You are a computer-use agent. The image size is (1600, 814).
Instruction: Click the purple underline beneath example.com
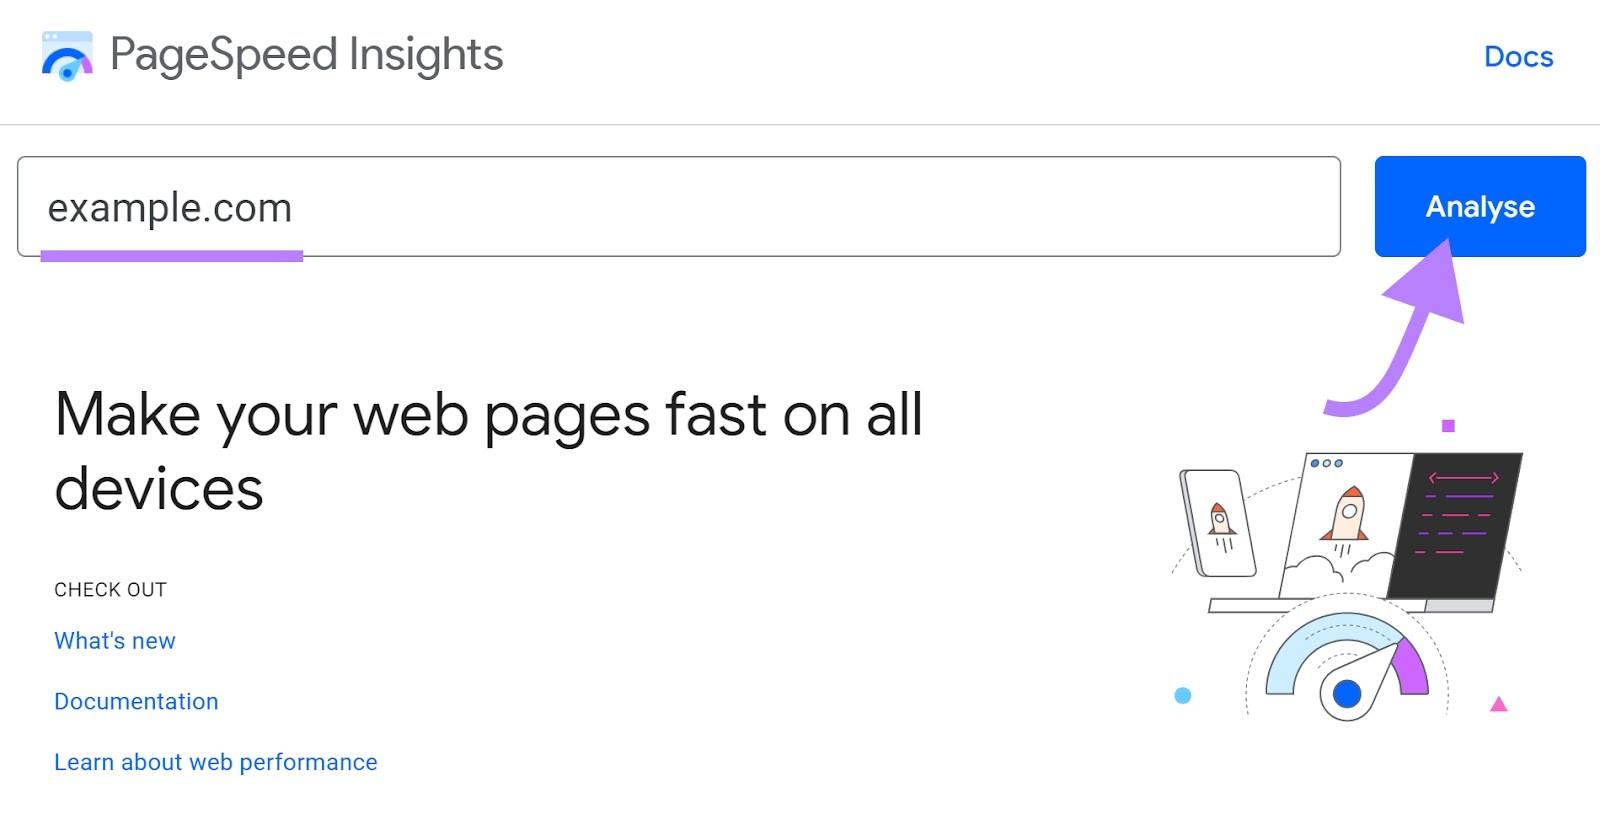click(171, 256)
